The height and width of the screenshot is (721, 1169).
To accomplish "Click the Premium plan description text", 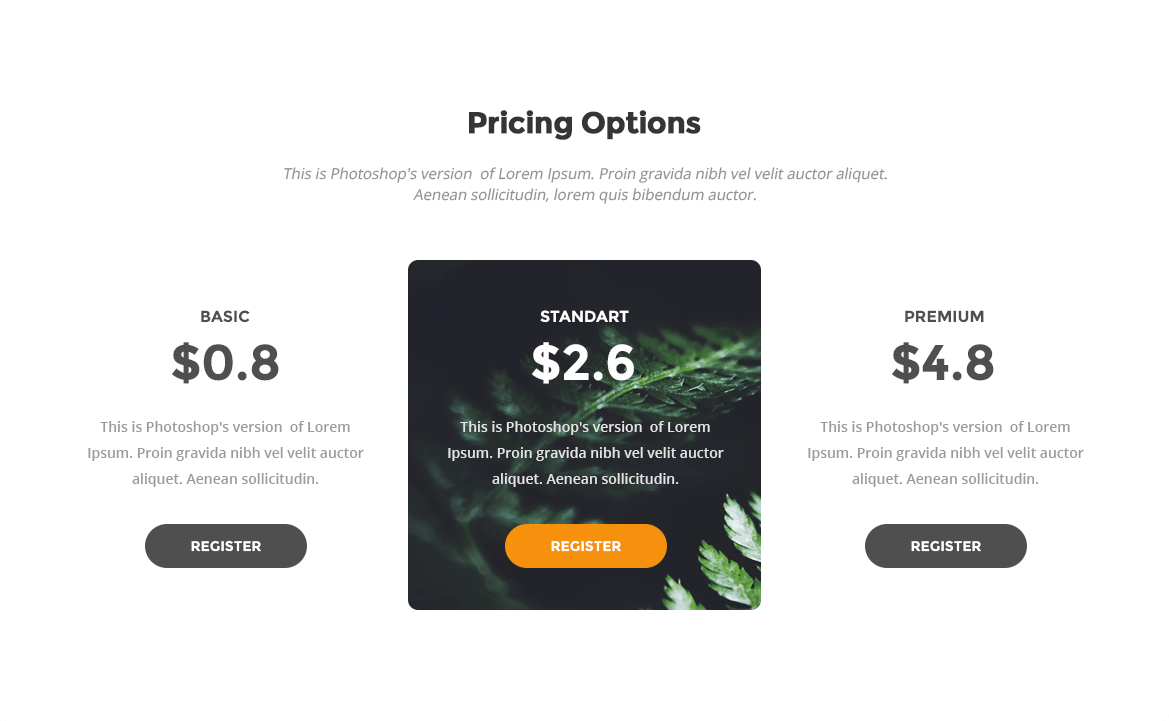I will (x=945, y=453).
